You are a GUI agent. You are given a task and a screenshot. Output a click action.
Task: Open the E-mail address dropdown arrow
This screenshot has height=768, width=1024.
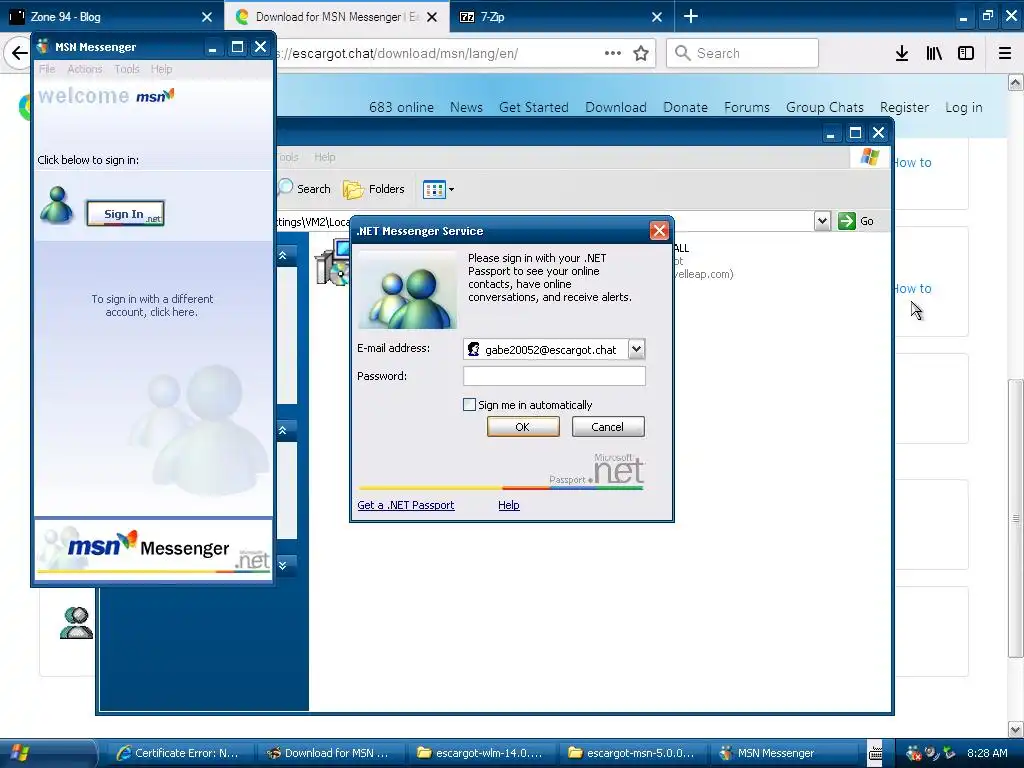636,349
